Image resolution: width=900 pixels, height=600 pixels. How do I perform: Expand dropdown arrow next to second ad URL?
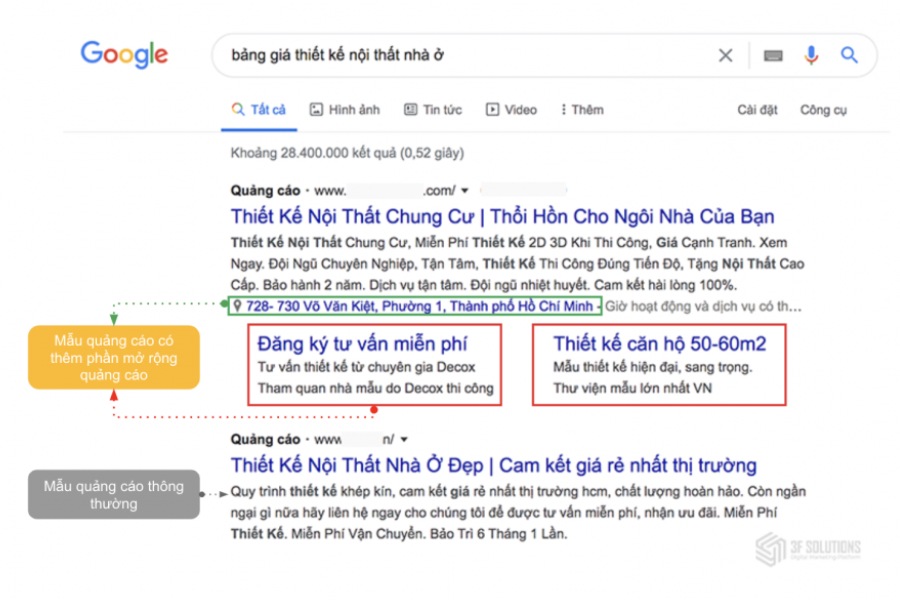[404, 440]
